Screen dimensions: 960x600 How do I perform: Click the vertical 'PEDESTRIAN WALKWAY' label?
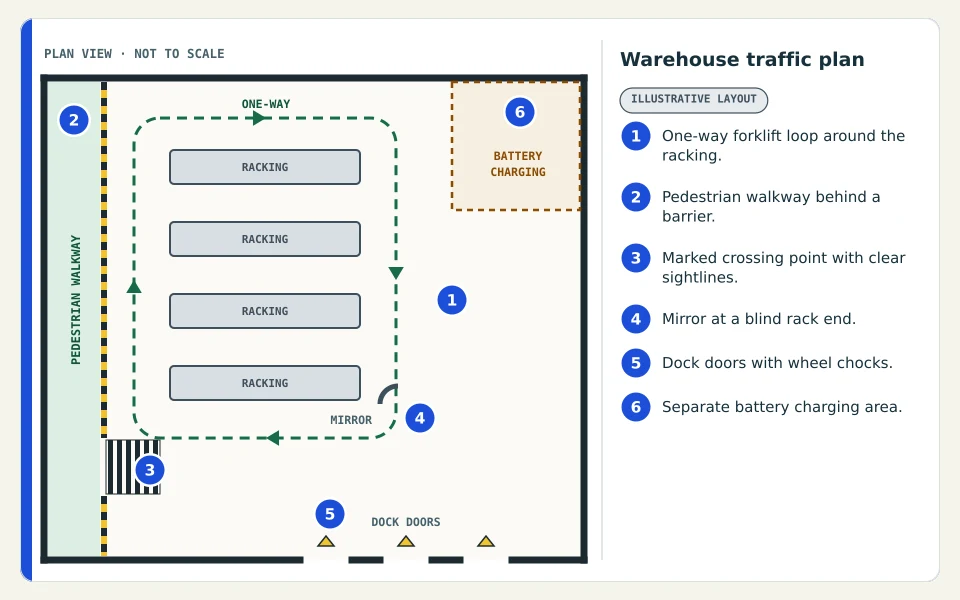coord(75,300)
